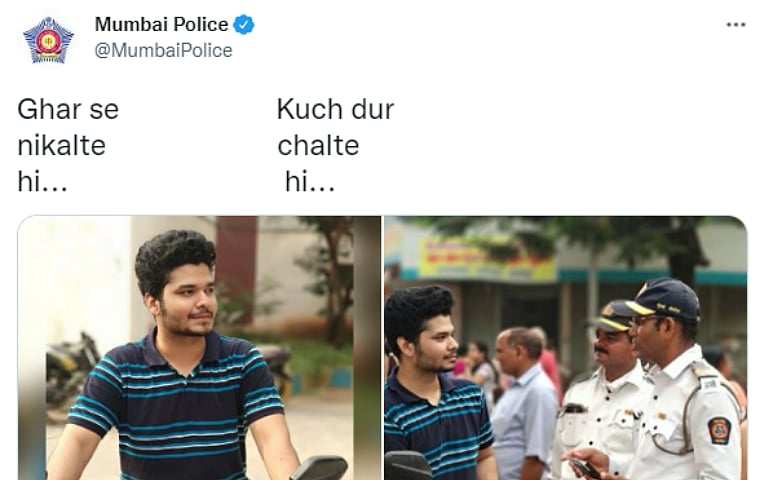This screenshot has height=480, width=760.
Task: Click the officer's orange shoulder badge emblem
Action: pyautogui.click(x=719, y=430)
